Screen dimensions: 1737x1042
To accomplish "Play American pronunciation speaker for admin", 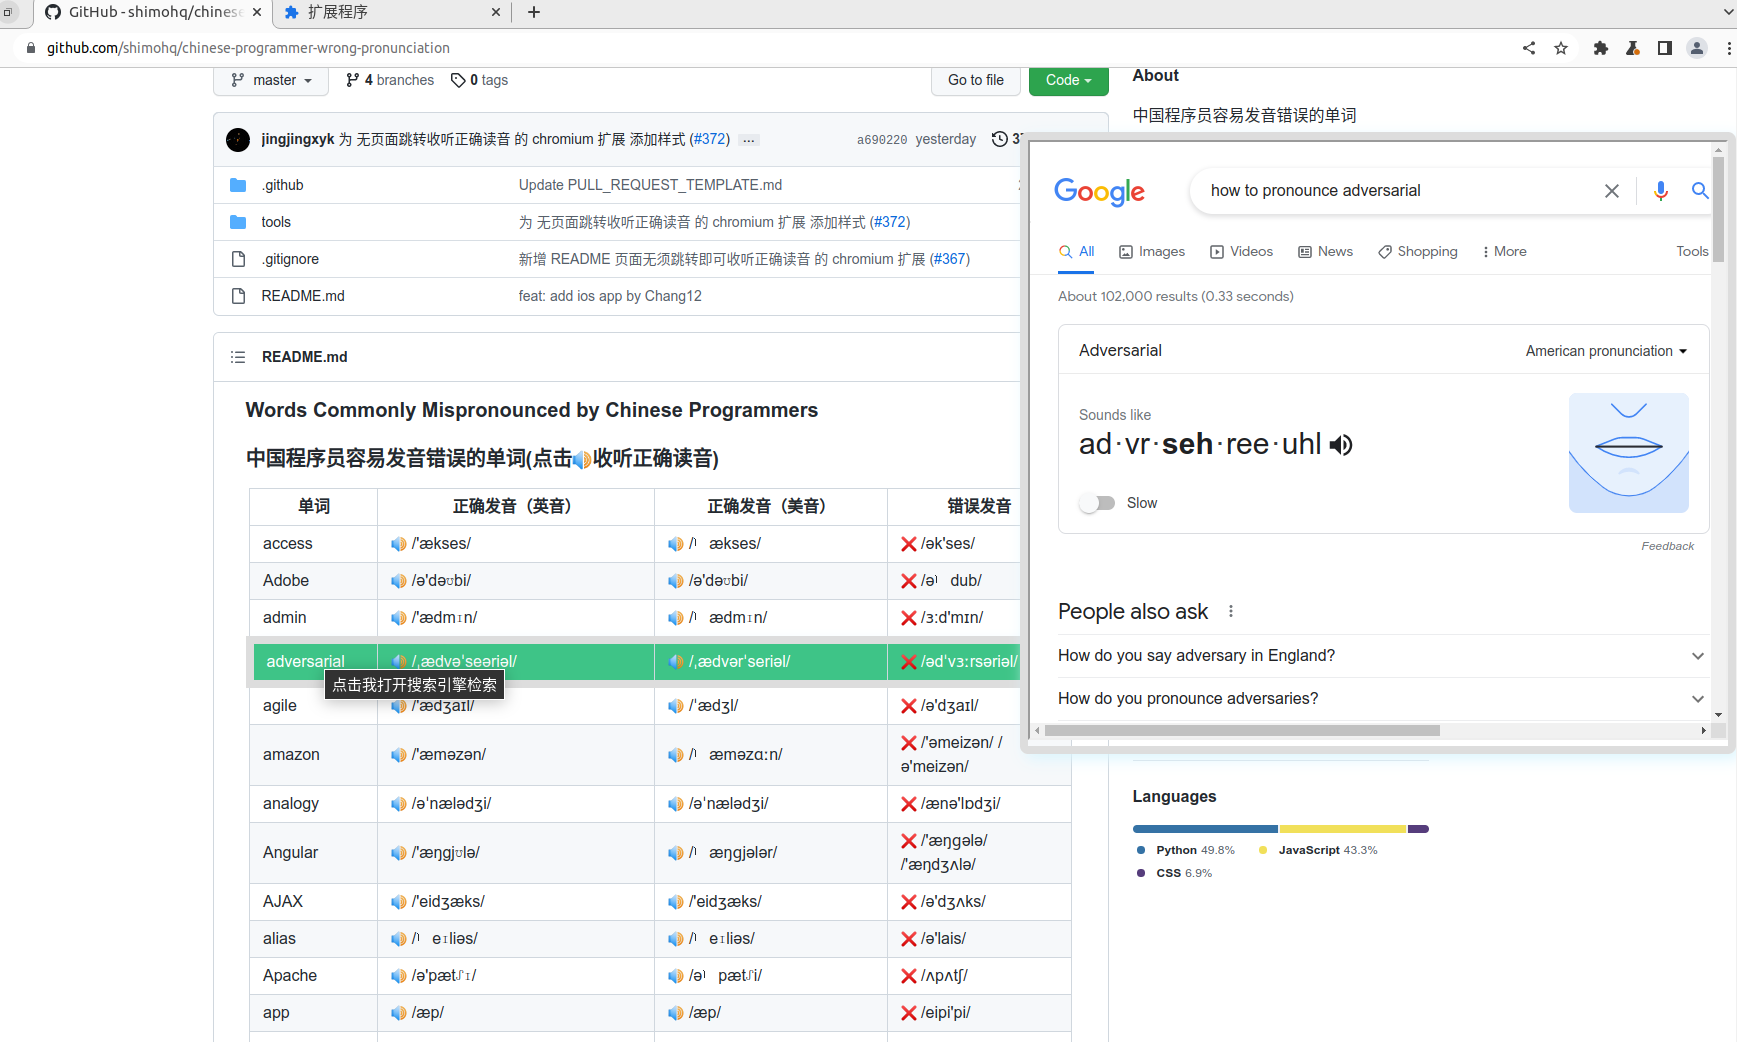I will [x=675, y=618].
